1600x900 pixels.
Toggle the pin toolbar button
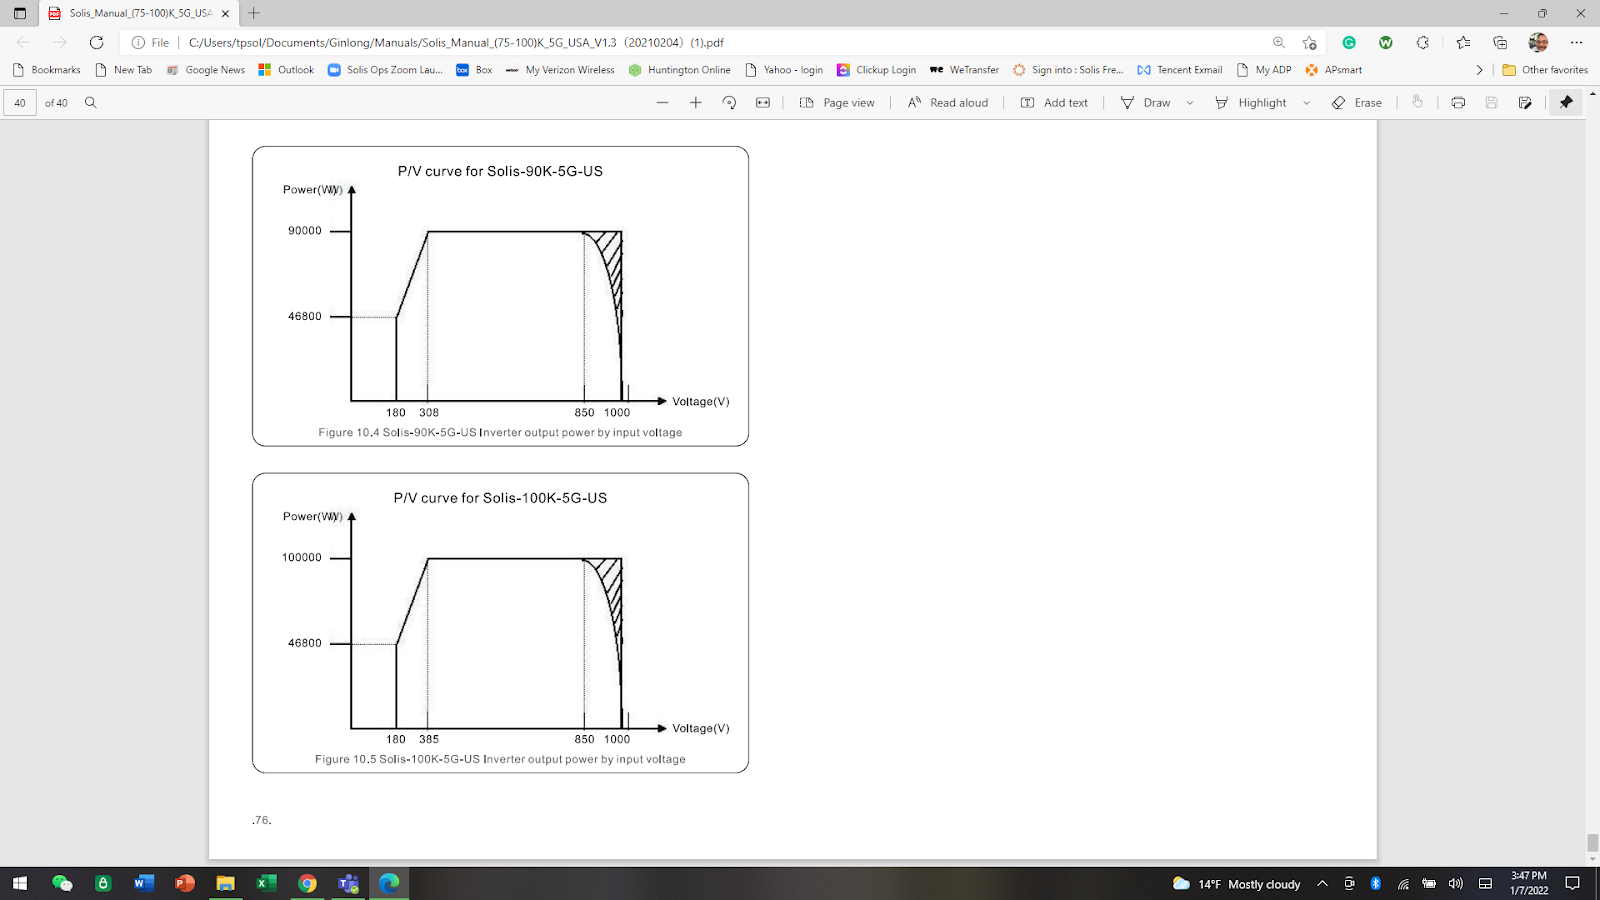click(x=1566, y=103)
